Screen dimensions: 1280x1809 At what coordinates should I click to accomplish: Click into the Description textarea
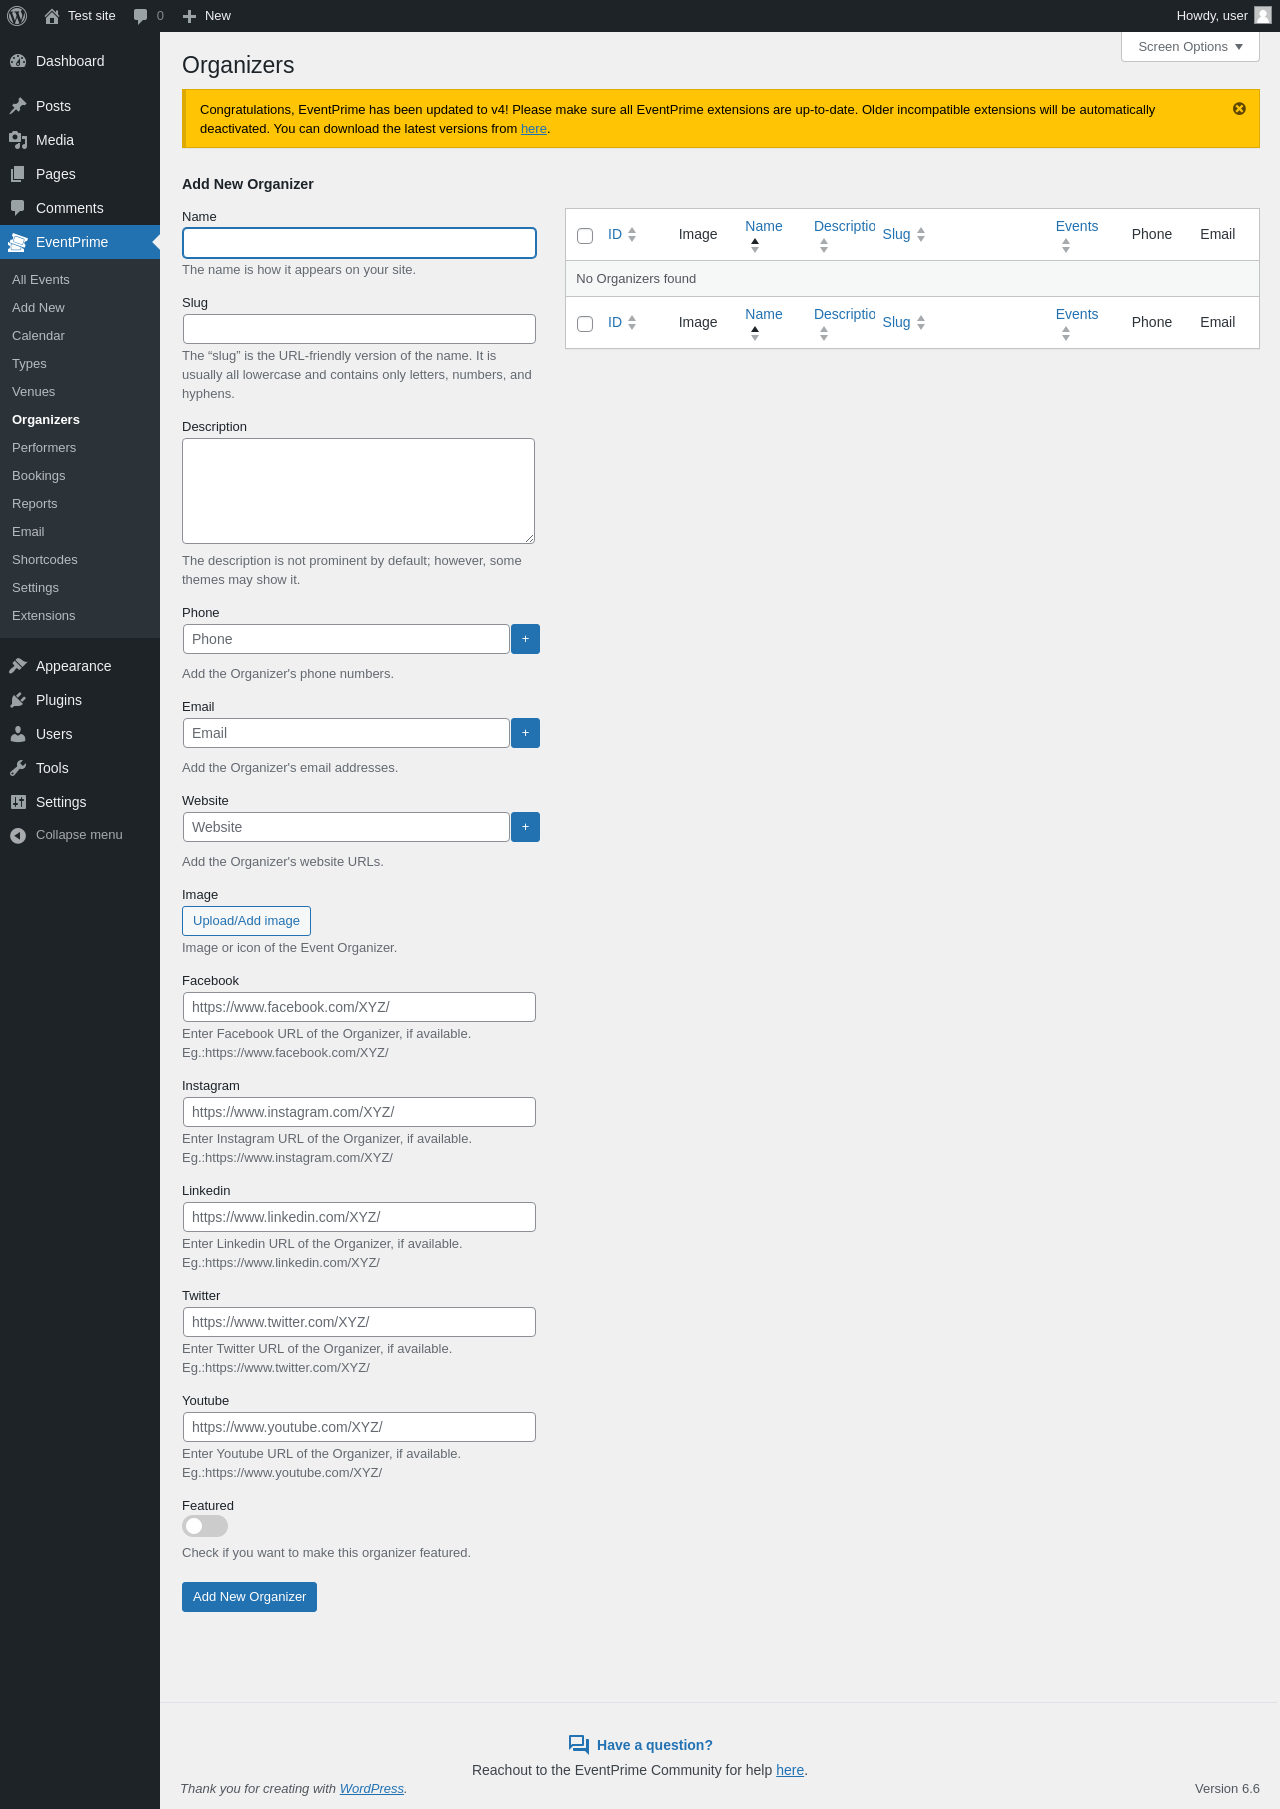(359, 491)
